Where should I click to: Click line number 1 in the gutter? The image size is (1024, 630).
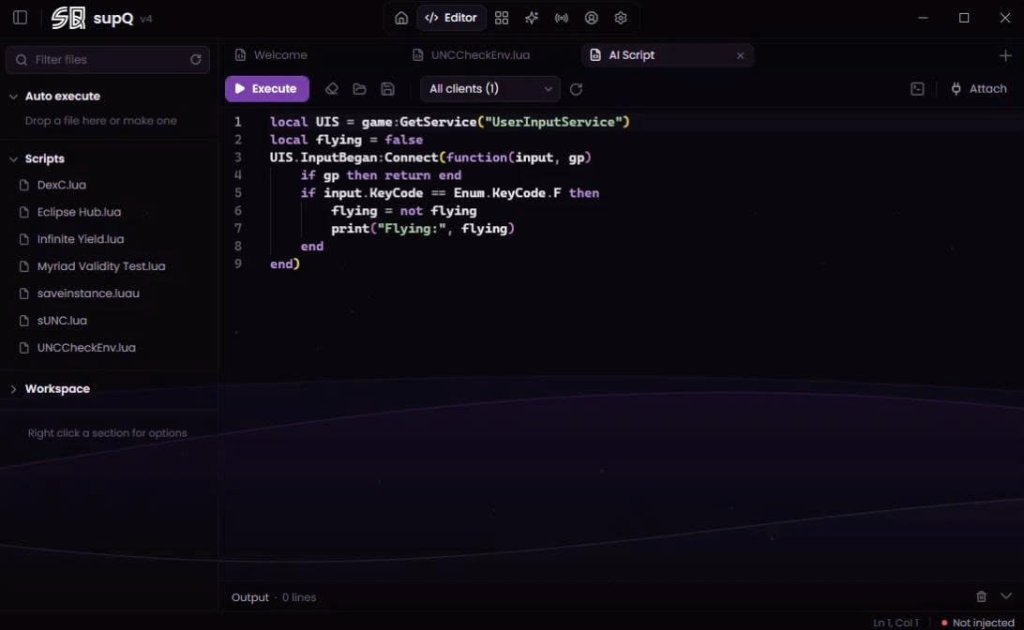(238, 122)
